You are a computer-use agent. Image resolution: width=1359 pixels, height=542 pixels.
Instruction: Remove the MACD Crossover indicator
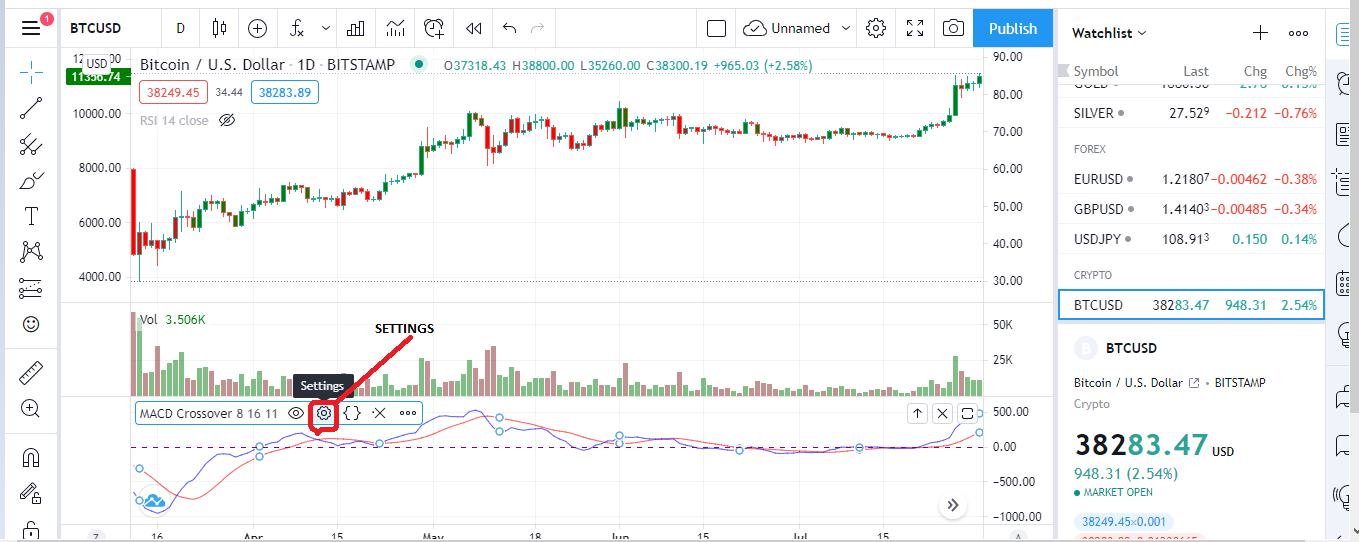click(x=379, y=412)
